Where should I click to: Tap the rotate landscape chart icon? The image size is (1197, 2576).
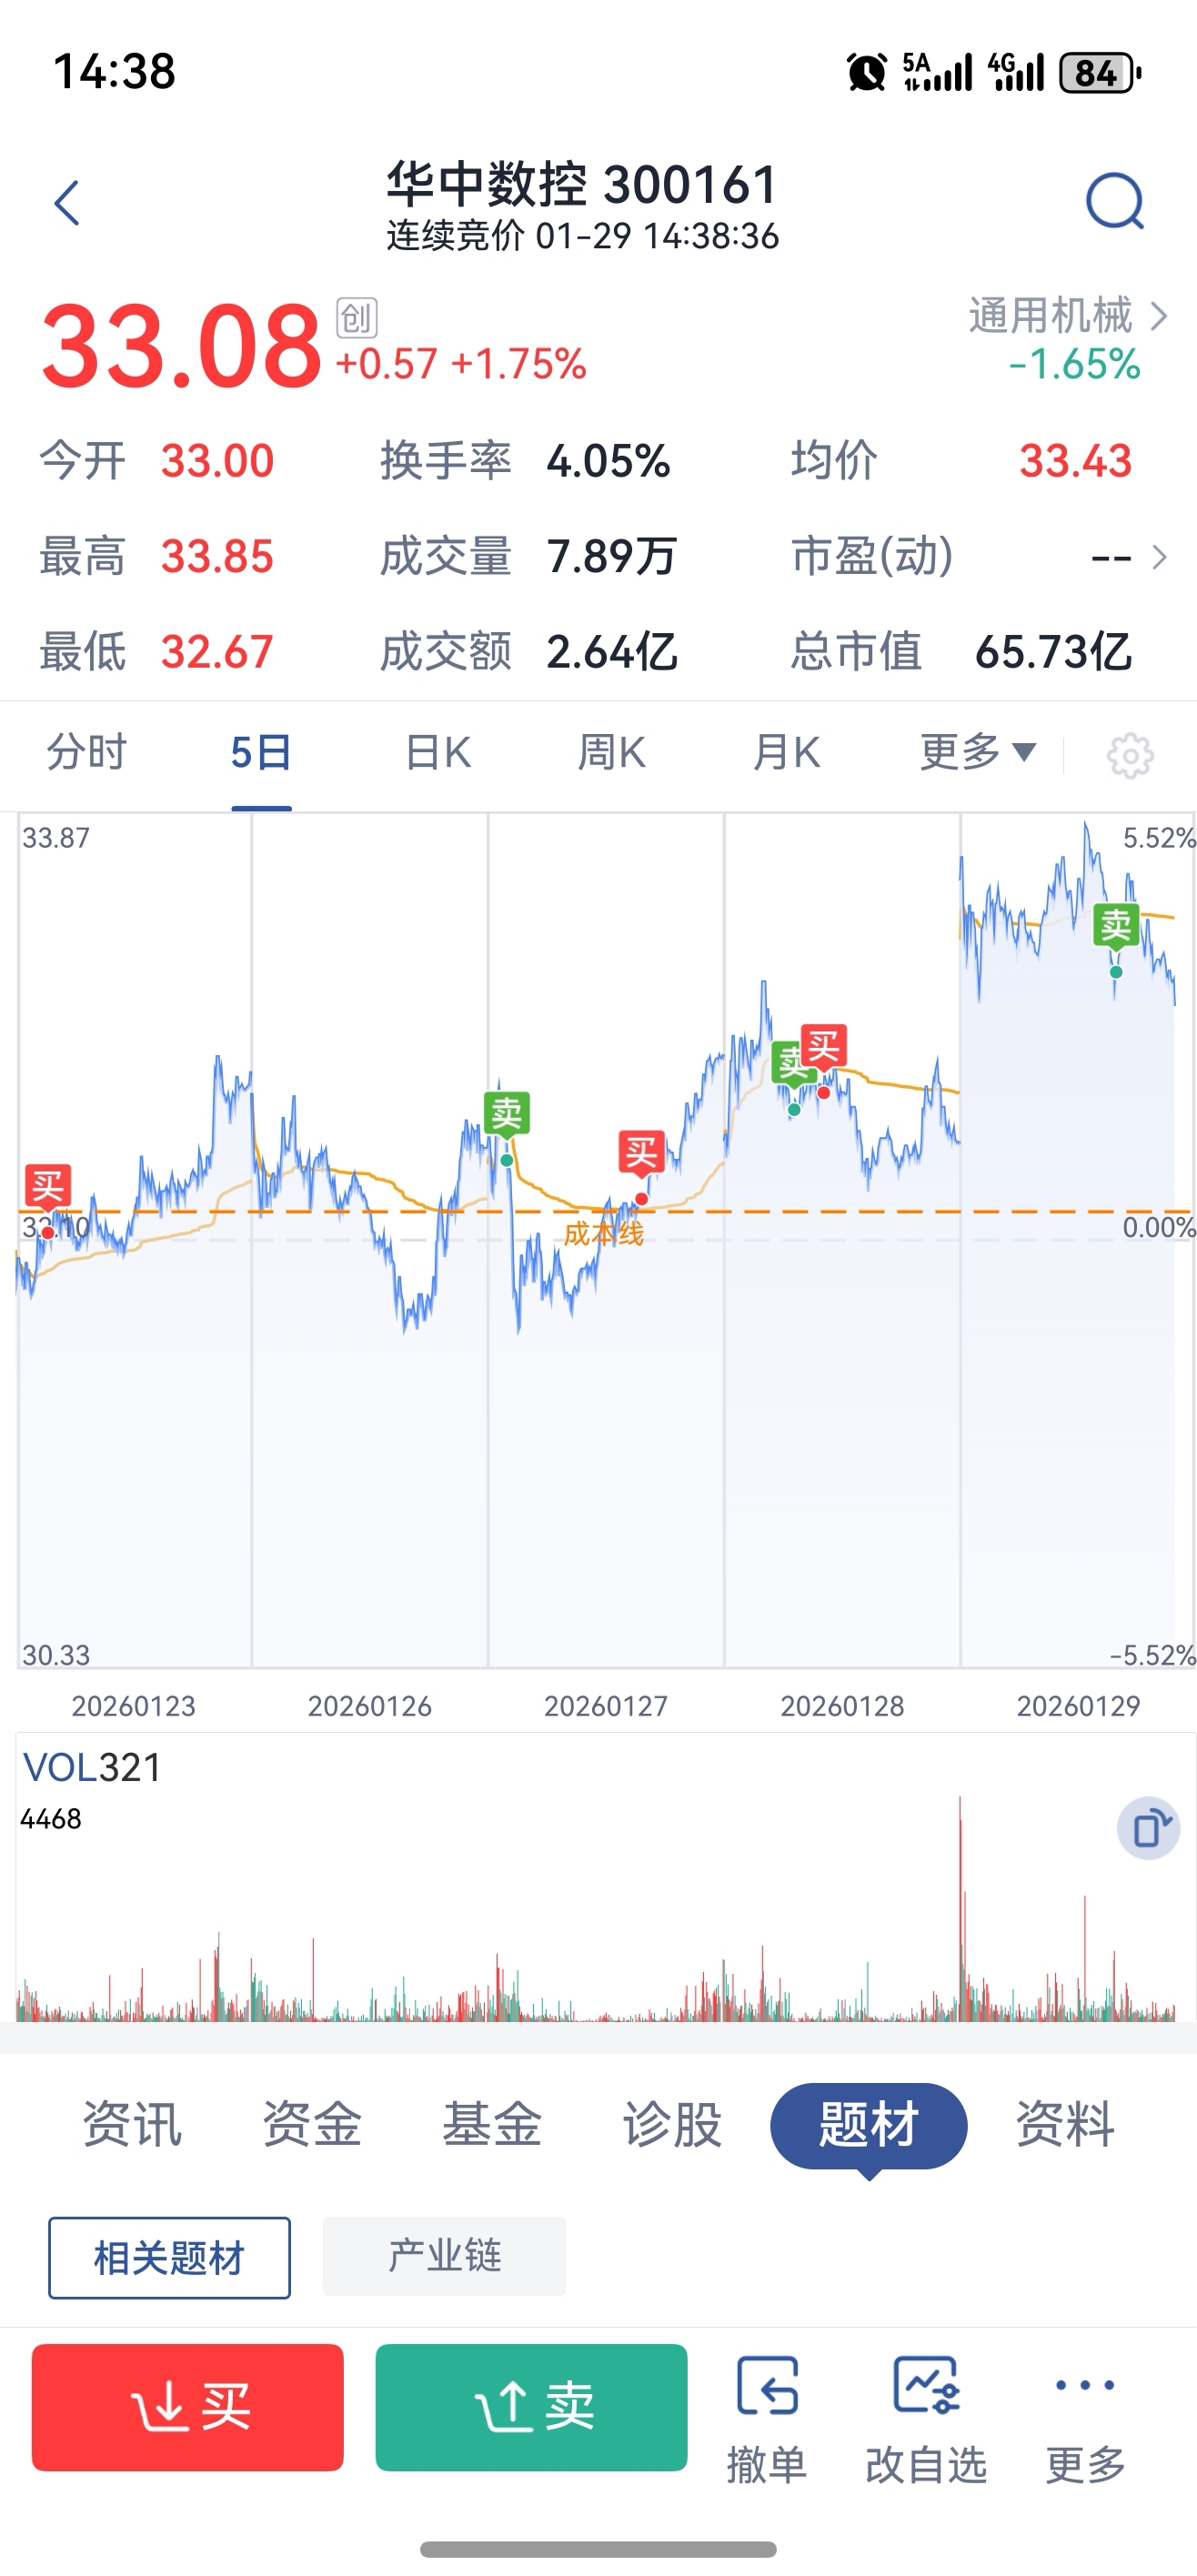[x=1148, y=1828]
